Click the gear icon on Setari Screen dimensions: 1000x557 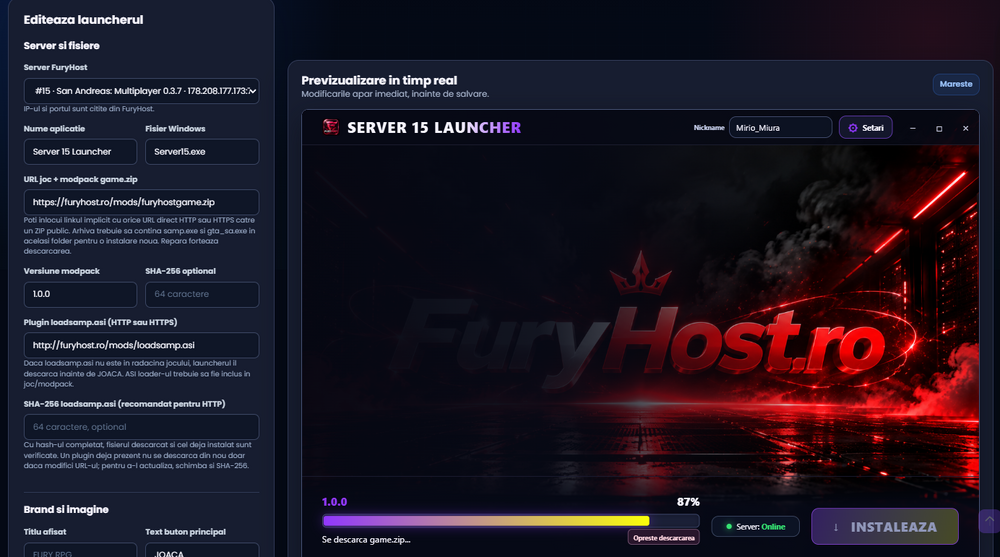853,128
